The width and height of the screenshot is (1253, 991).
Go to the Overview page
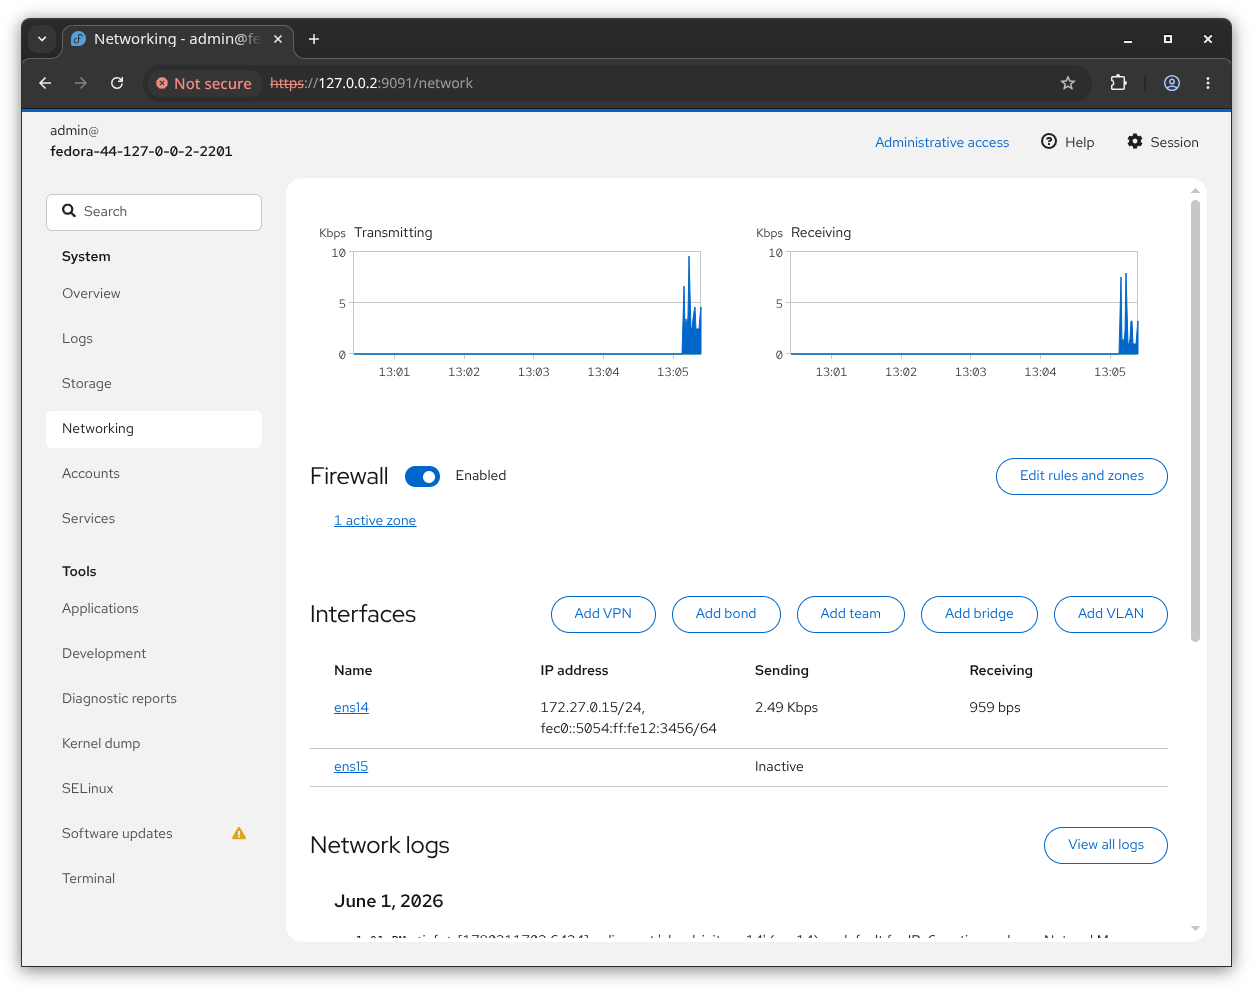pyautogui.click(x=154, y=293)
